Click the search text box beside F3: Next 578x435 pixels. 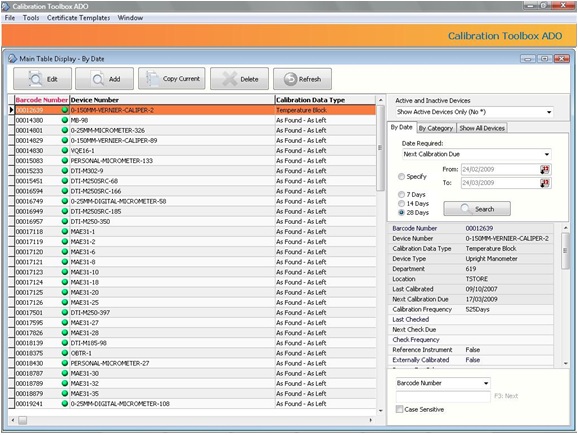point(443,396)
